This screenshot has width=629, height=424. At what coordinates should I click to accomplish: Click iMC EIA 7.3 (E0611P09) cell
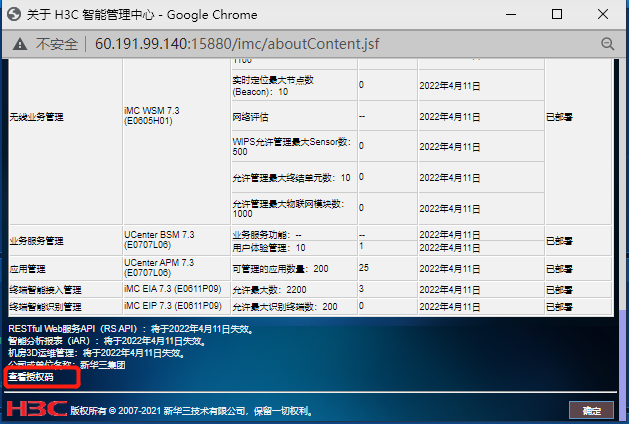point(177,289)
